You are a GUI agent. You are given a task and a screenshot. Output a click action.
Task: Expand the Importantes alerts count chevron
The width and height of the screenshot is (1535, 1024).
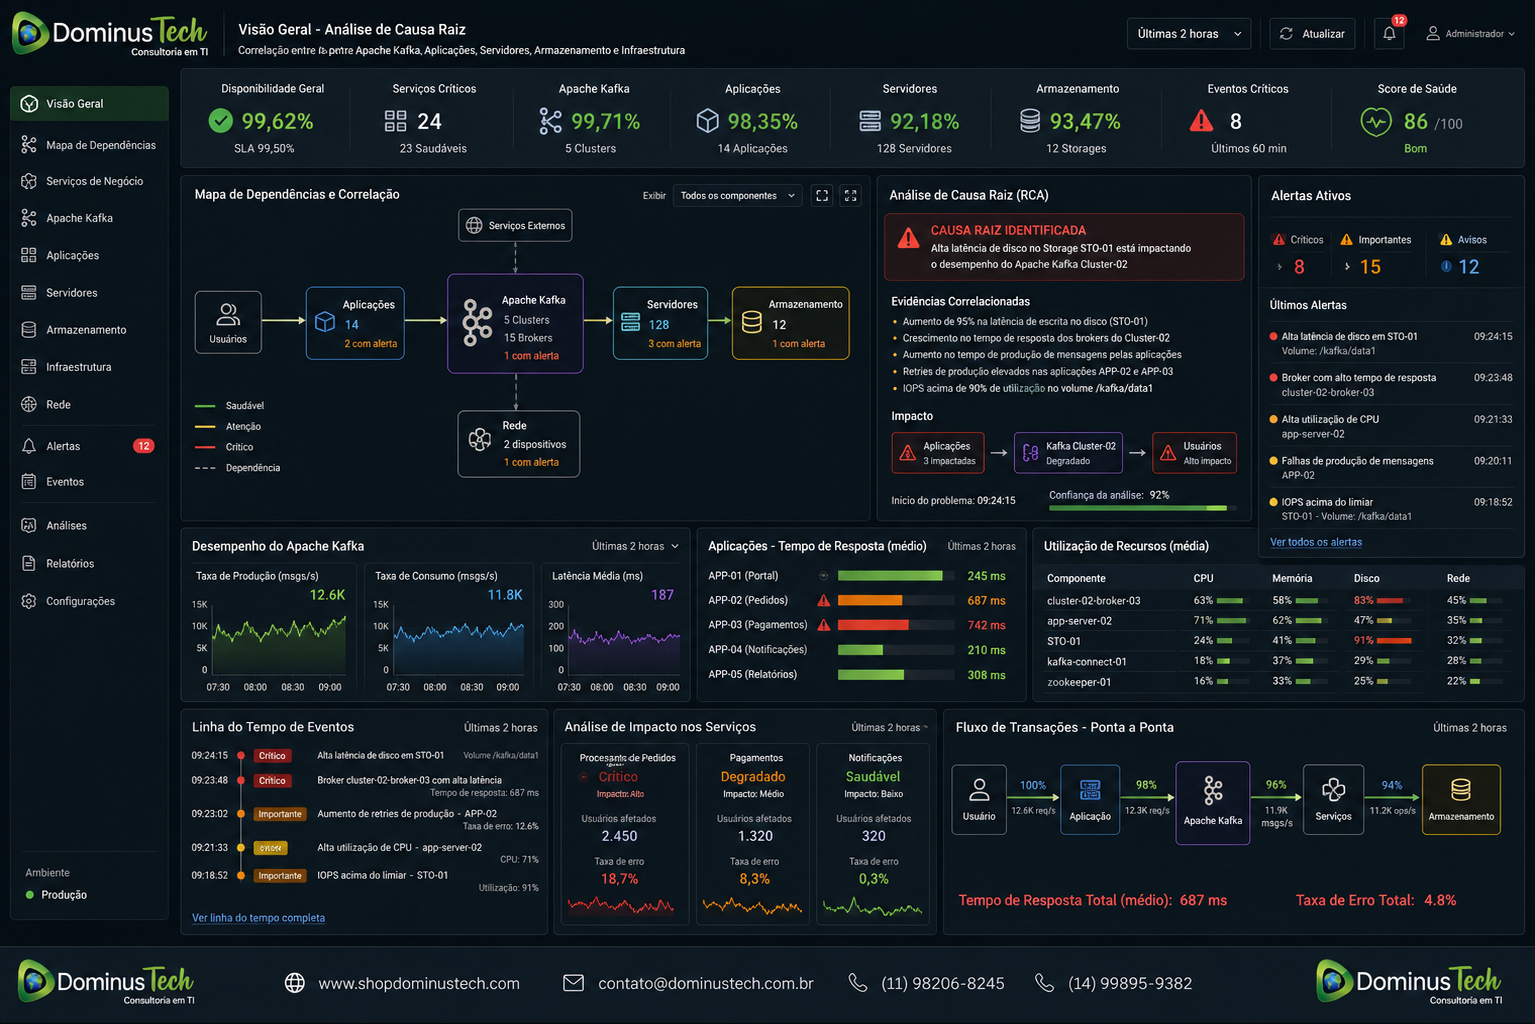1347,267
